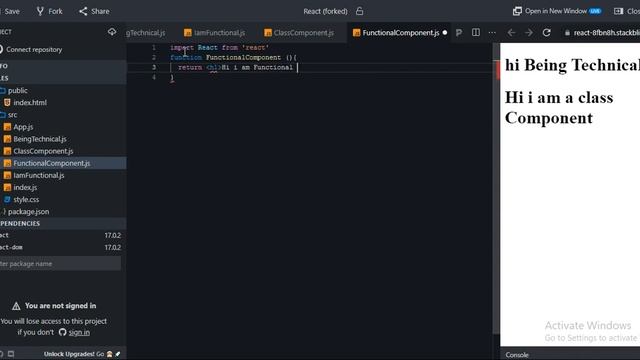Screen dimensions: 640x360
Task: Click the cloud upload icon in project header
Action: point(112,32)
